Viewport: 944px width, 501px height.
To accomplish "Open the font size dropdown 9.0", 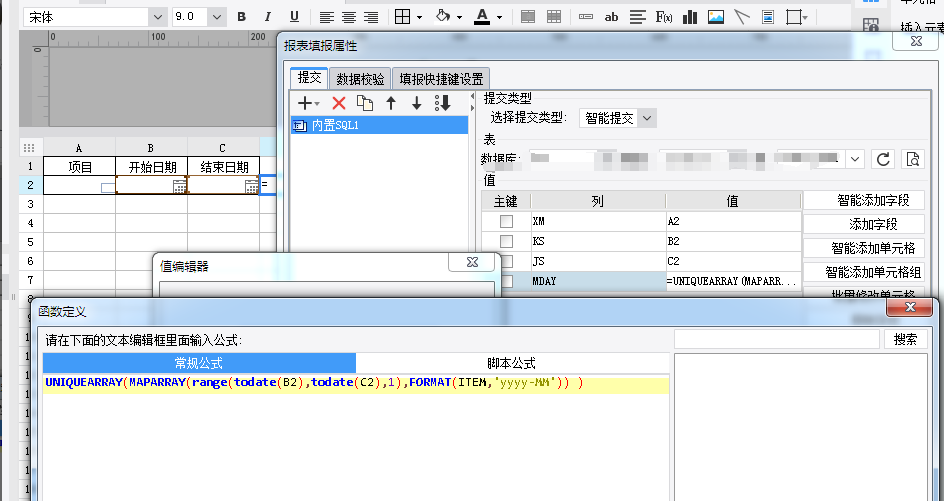I will click(217, 17).
